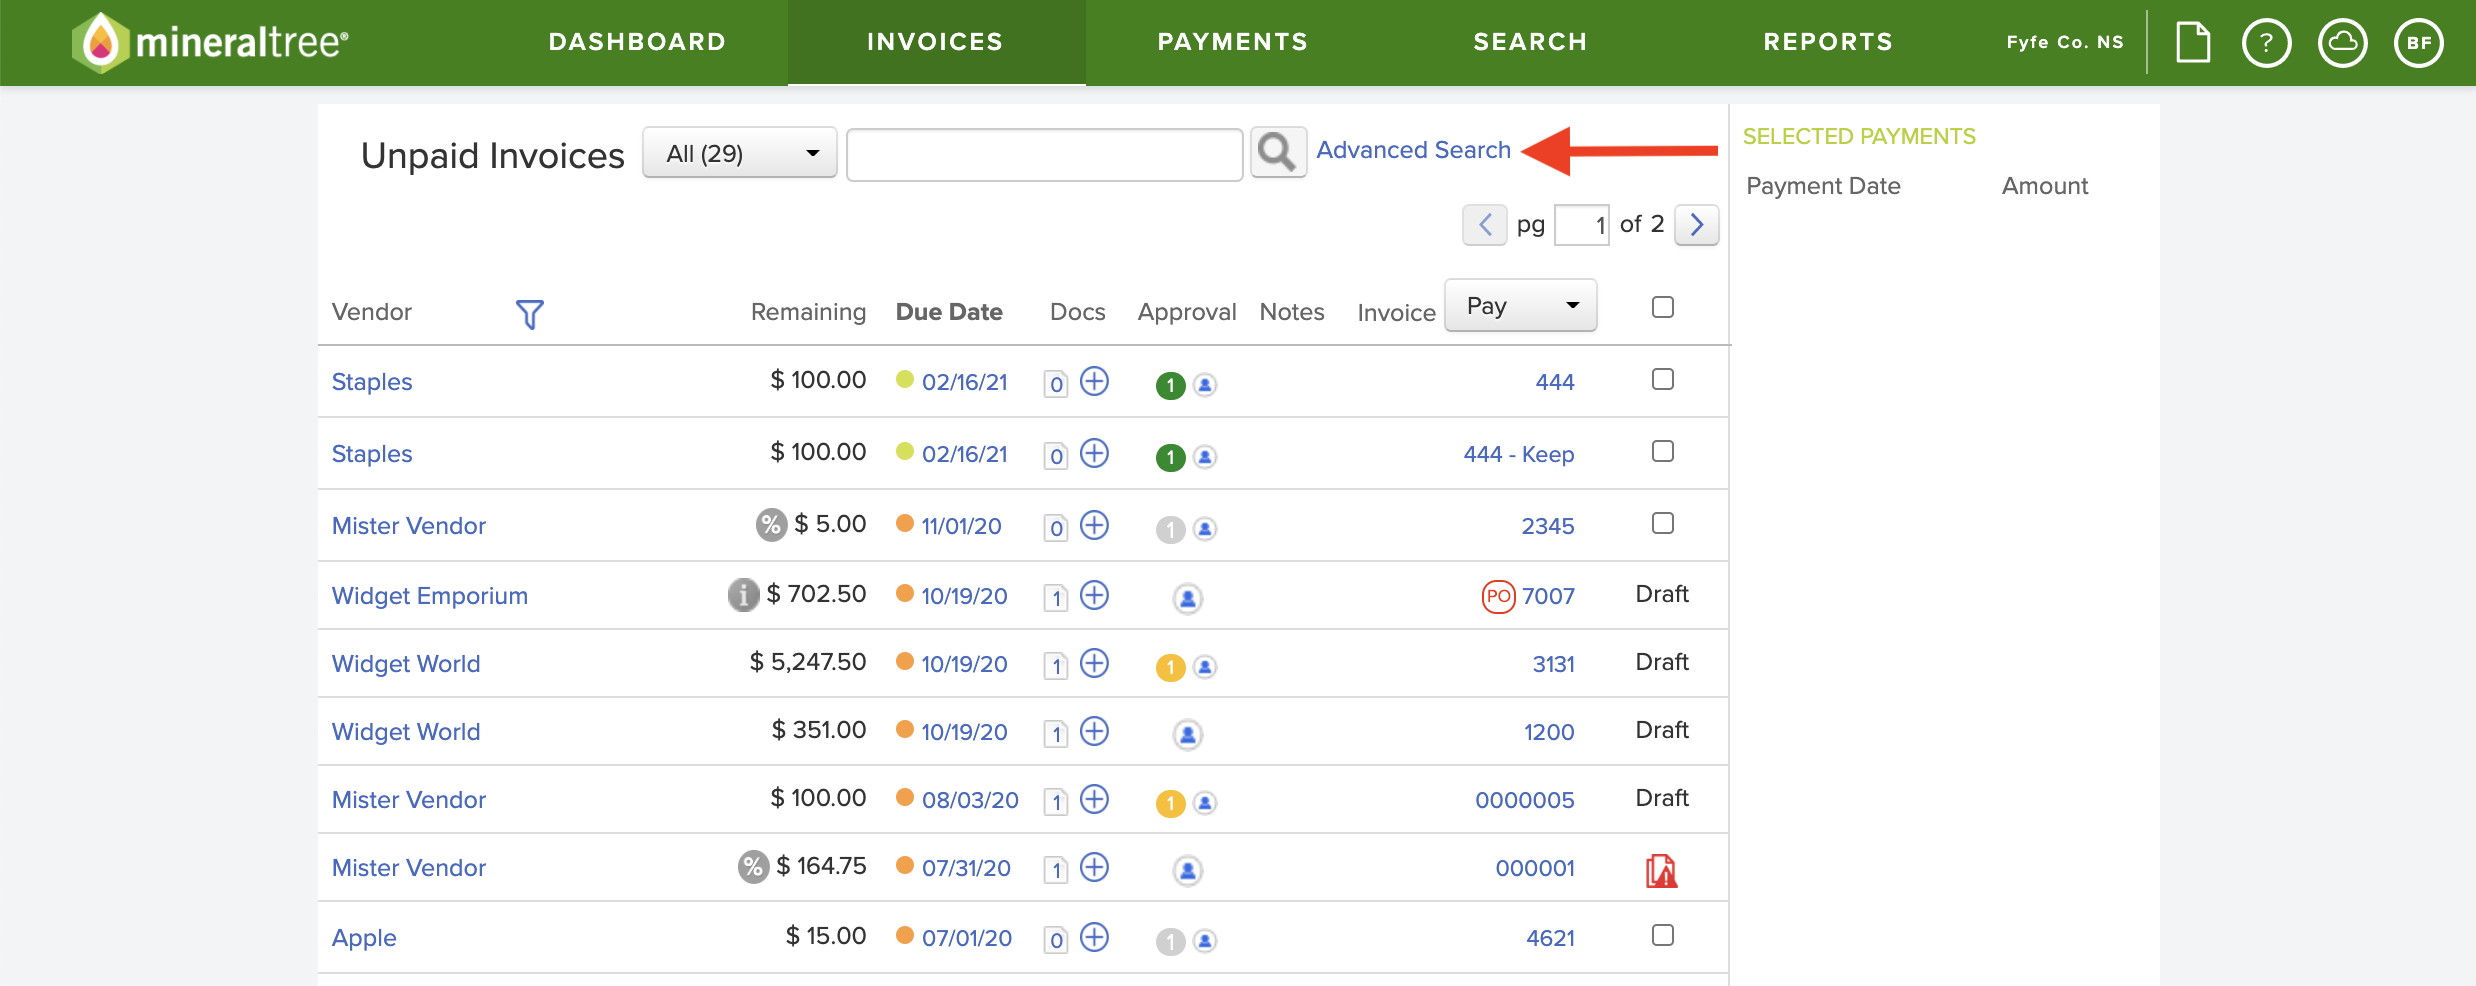The height and width of the screenshot is (986, 2476).
Task: Select Apple invoice 4621 checkbox
Action: coord(1662,935)
